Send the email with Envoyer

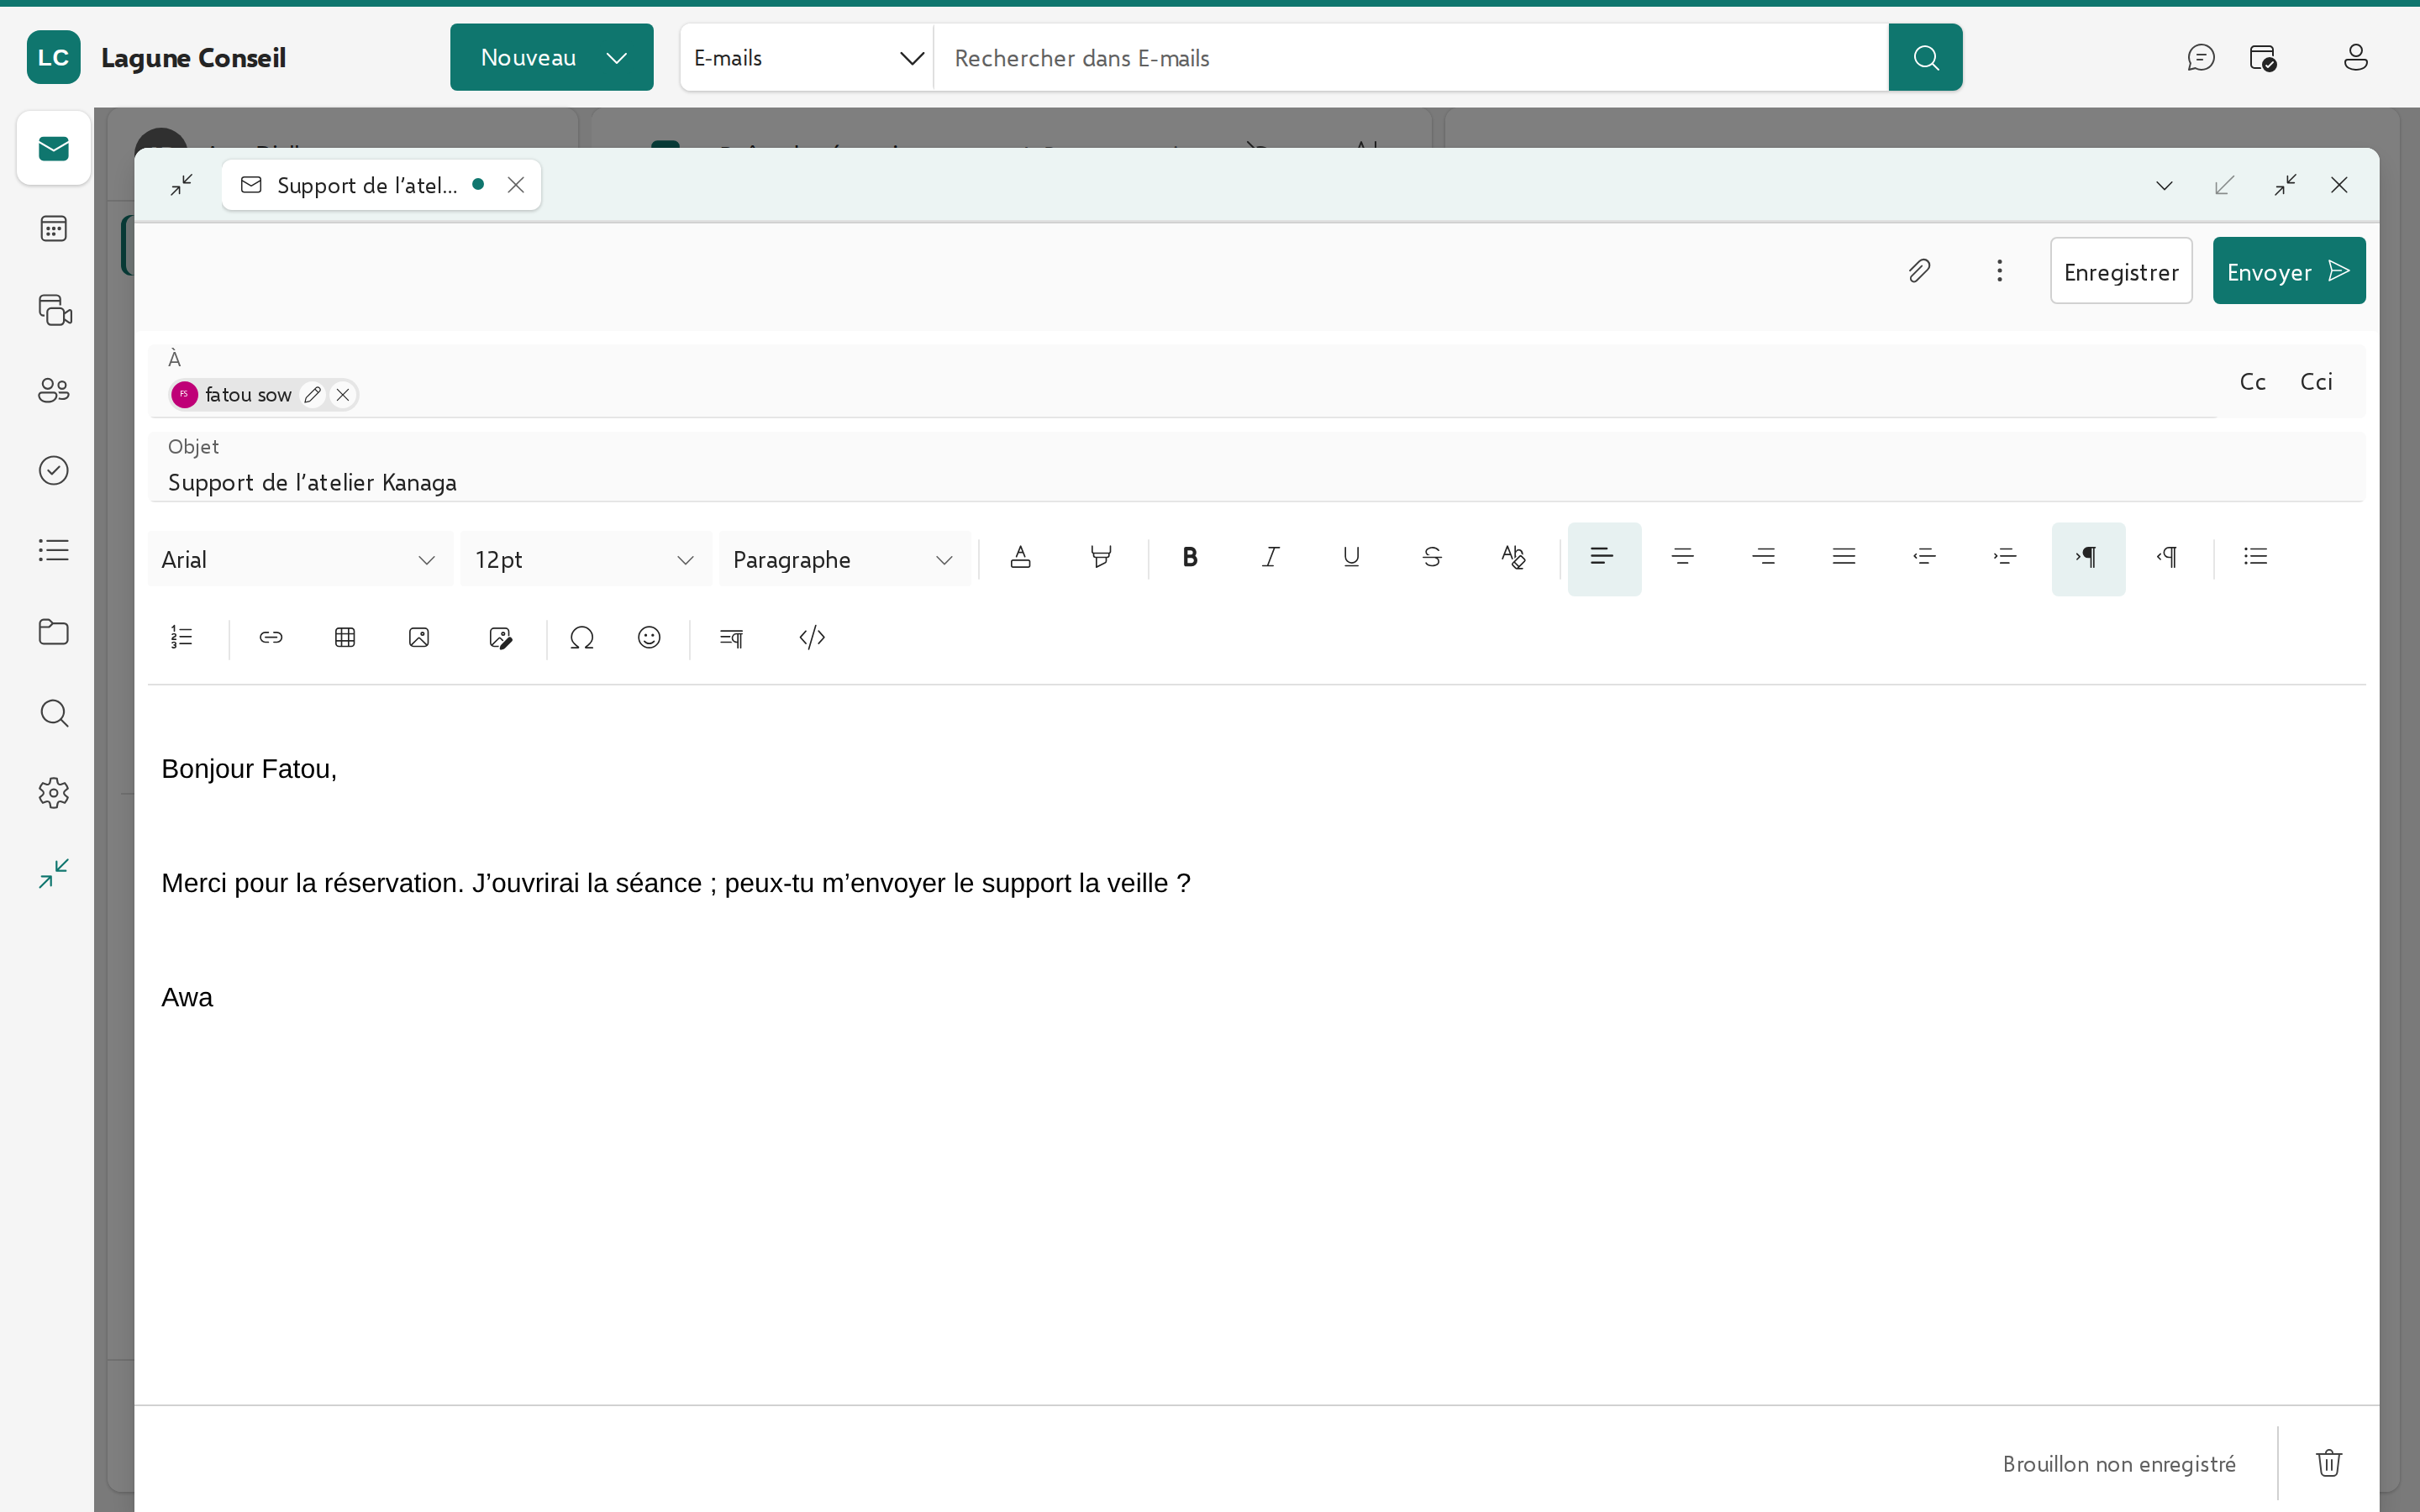(x=2288, y=271)
